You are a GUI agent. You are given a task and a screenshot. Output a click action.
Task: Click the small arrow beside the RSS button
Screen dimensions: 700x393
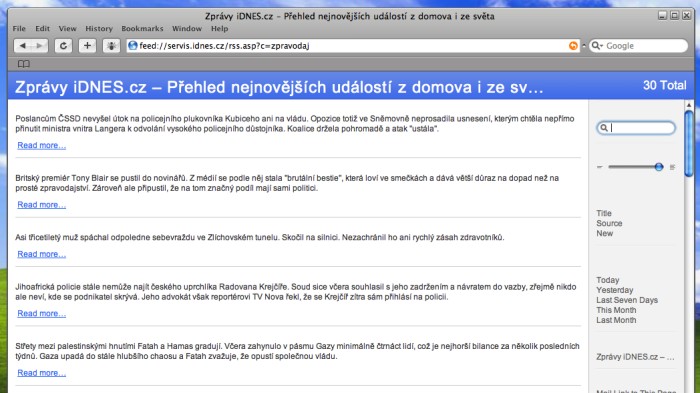(x=583, y=46)
